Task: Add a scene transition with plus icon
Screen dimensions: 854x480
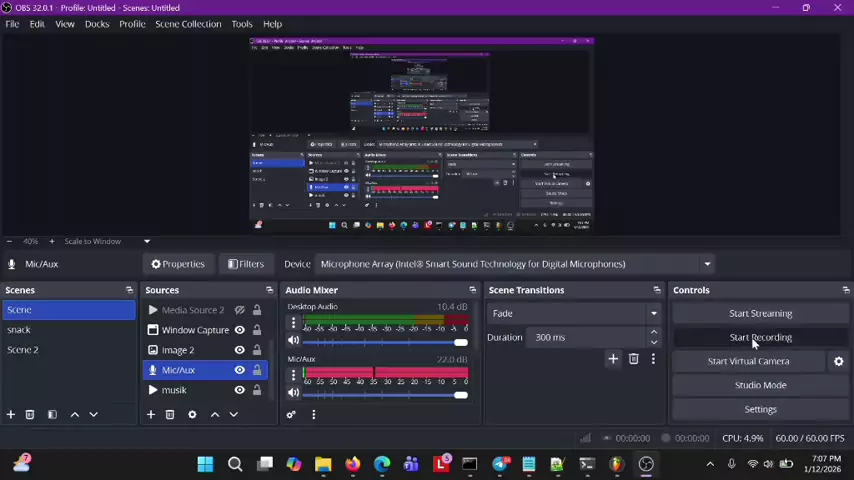Action: coord(613,359)
